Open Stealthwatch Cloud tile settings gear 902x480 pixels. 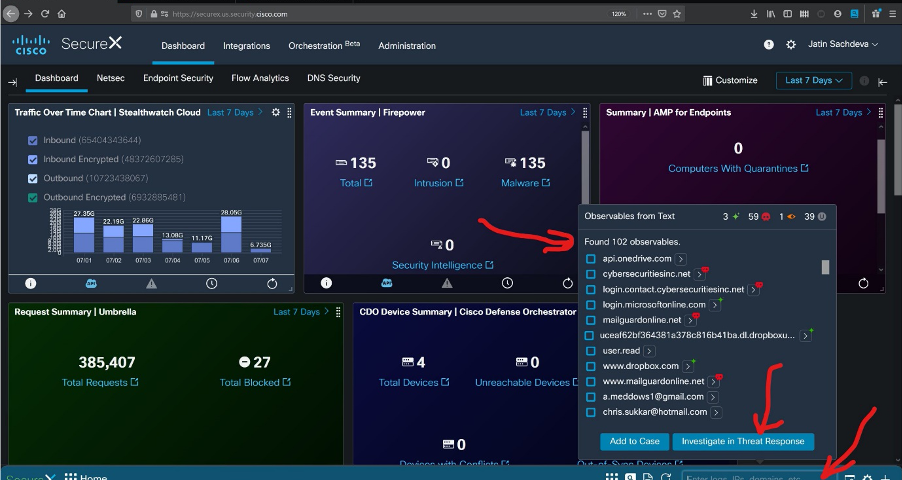tap(276, 113)
